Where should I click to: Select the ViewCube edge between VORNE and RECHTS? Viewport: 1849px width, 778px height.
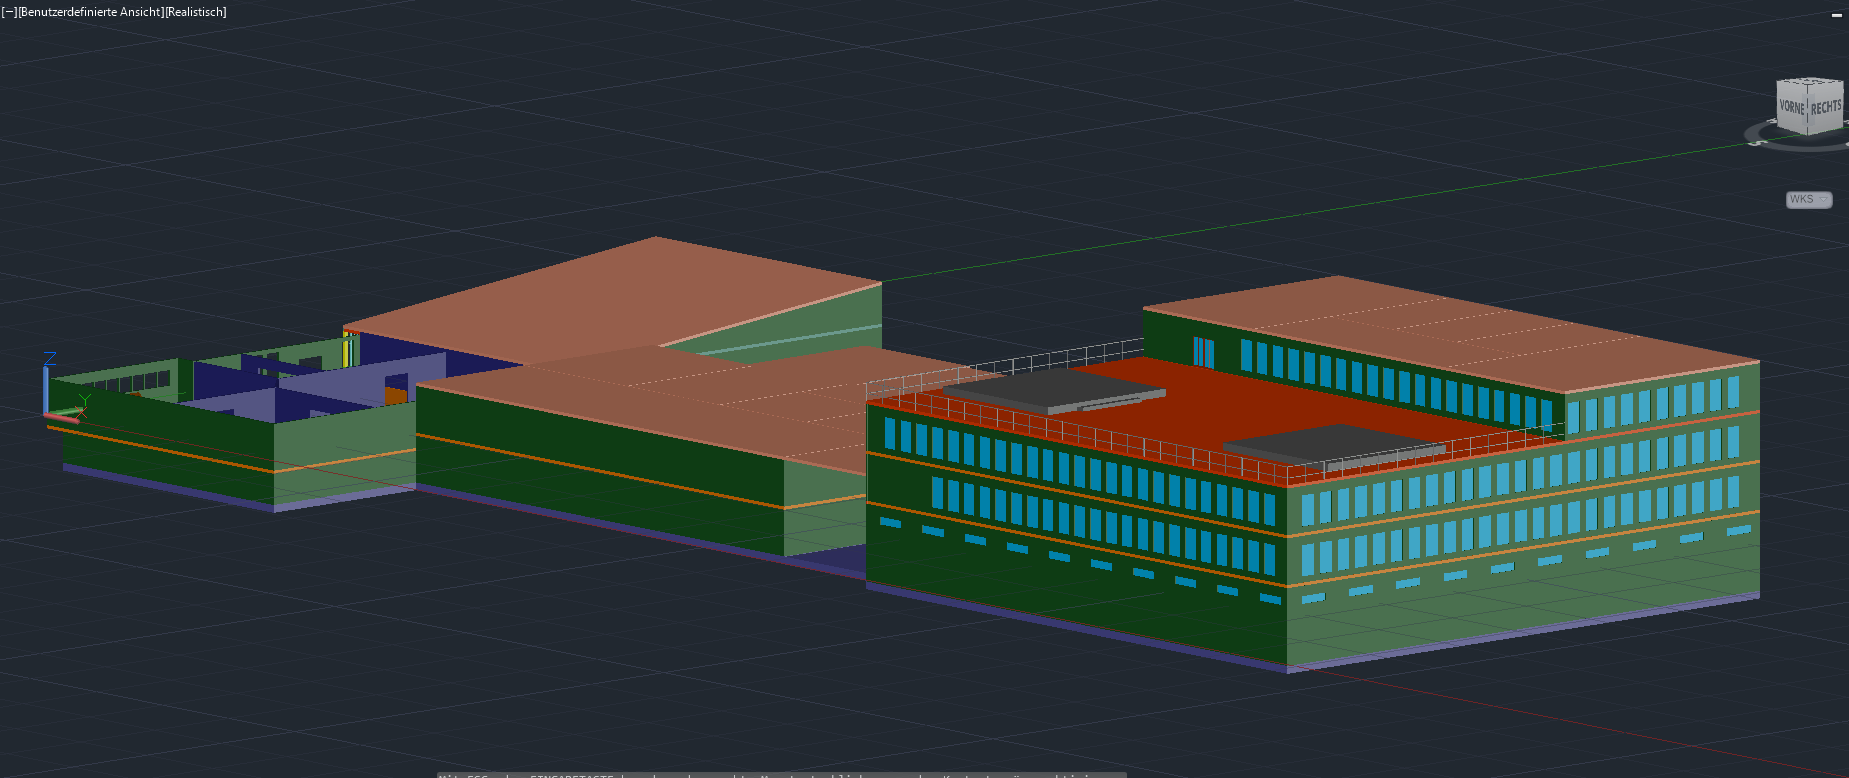1808,110
